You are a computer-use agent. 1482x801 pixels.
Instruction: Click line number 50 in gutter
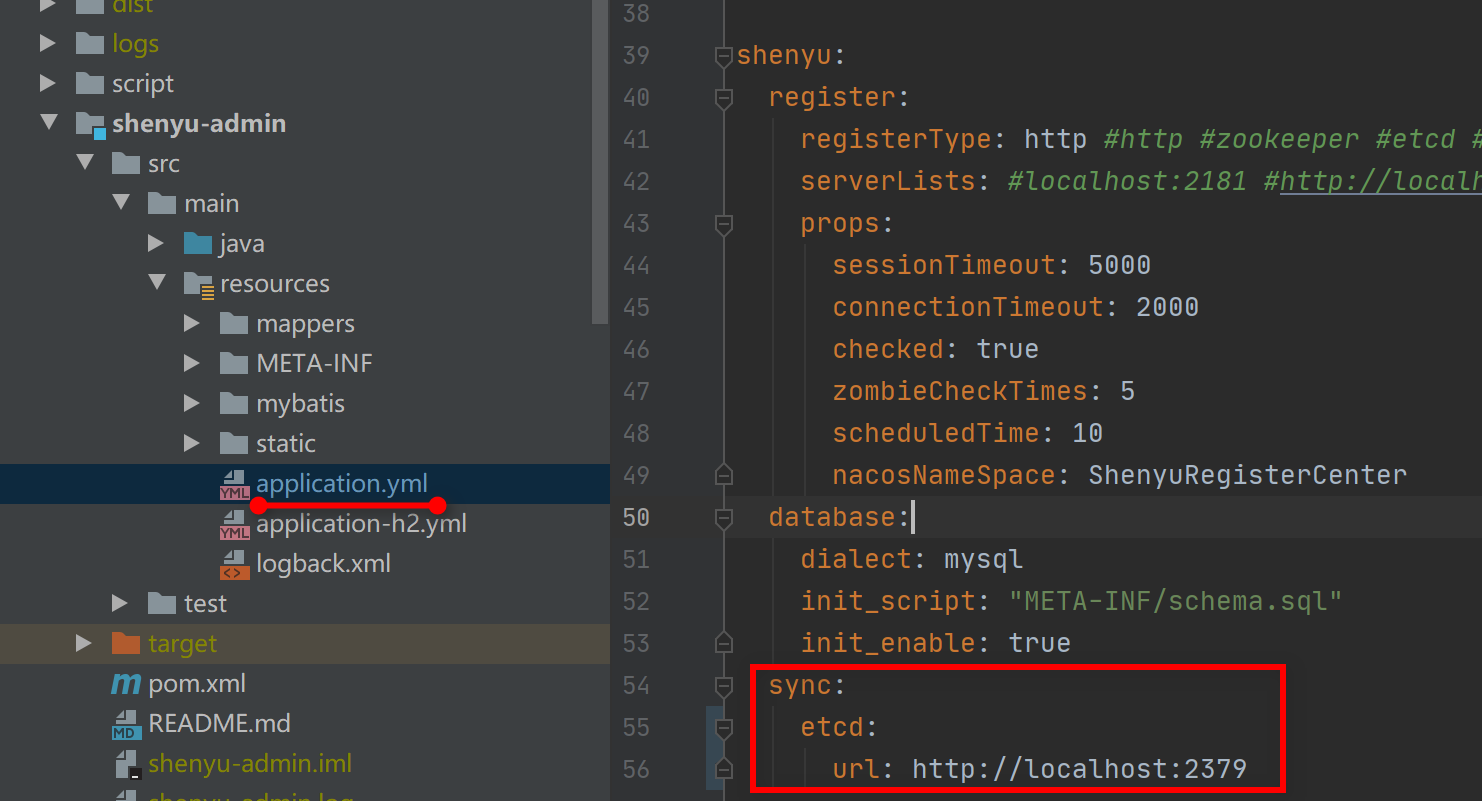(636, 517)
